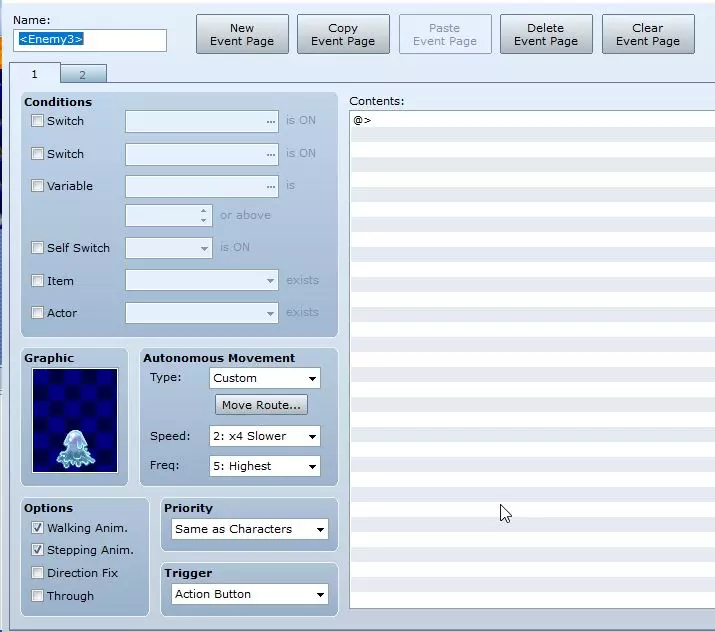Switch to event page tab 1
The width and height of the screenshot is (715, 632).
point(35,74)
